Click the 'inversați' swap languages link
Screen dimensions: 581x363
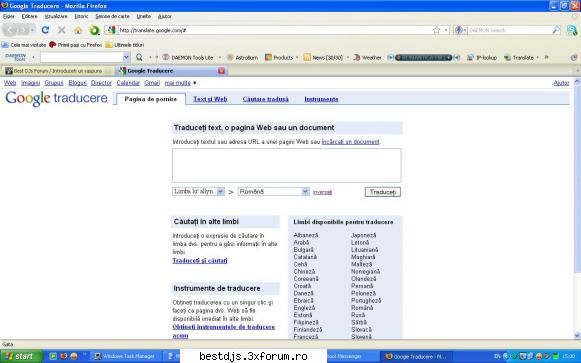(x=322, y=192)
